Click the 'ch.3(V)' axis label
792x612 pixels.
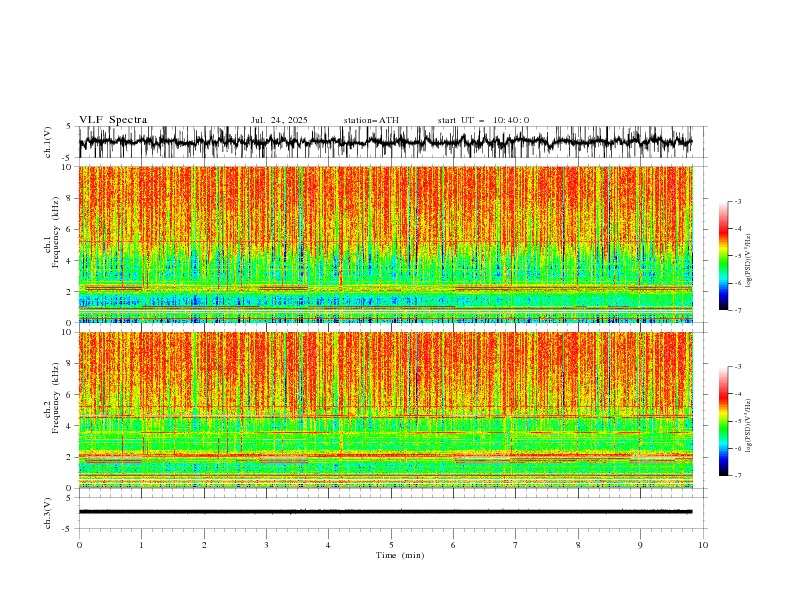[48, 513]
